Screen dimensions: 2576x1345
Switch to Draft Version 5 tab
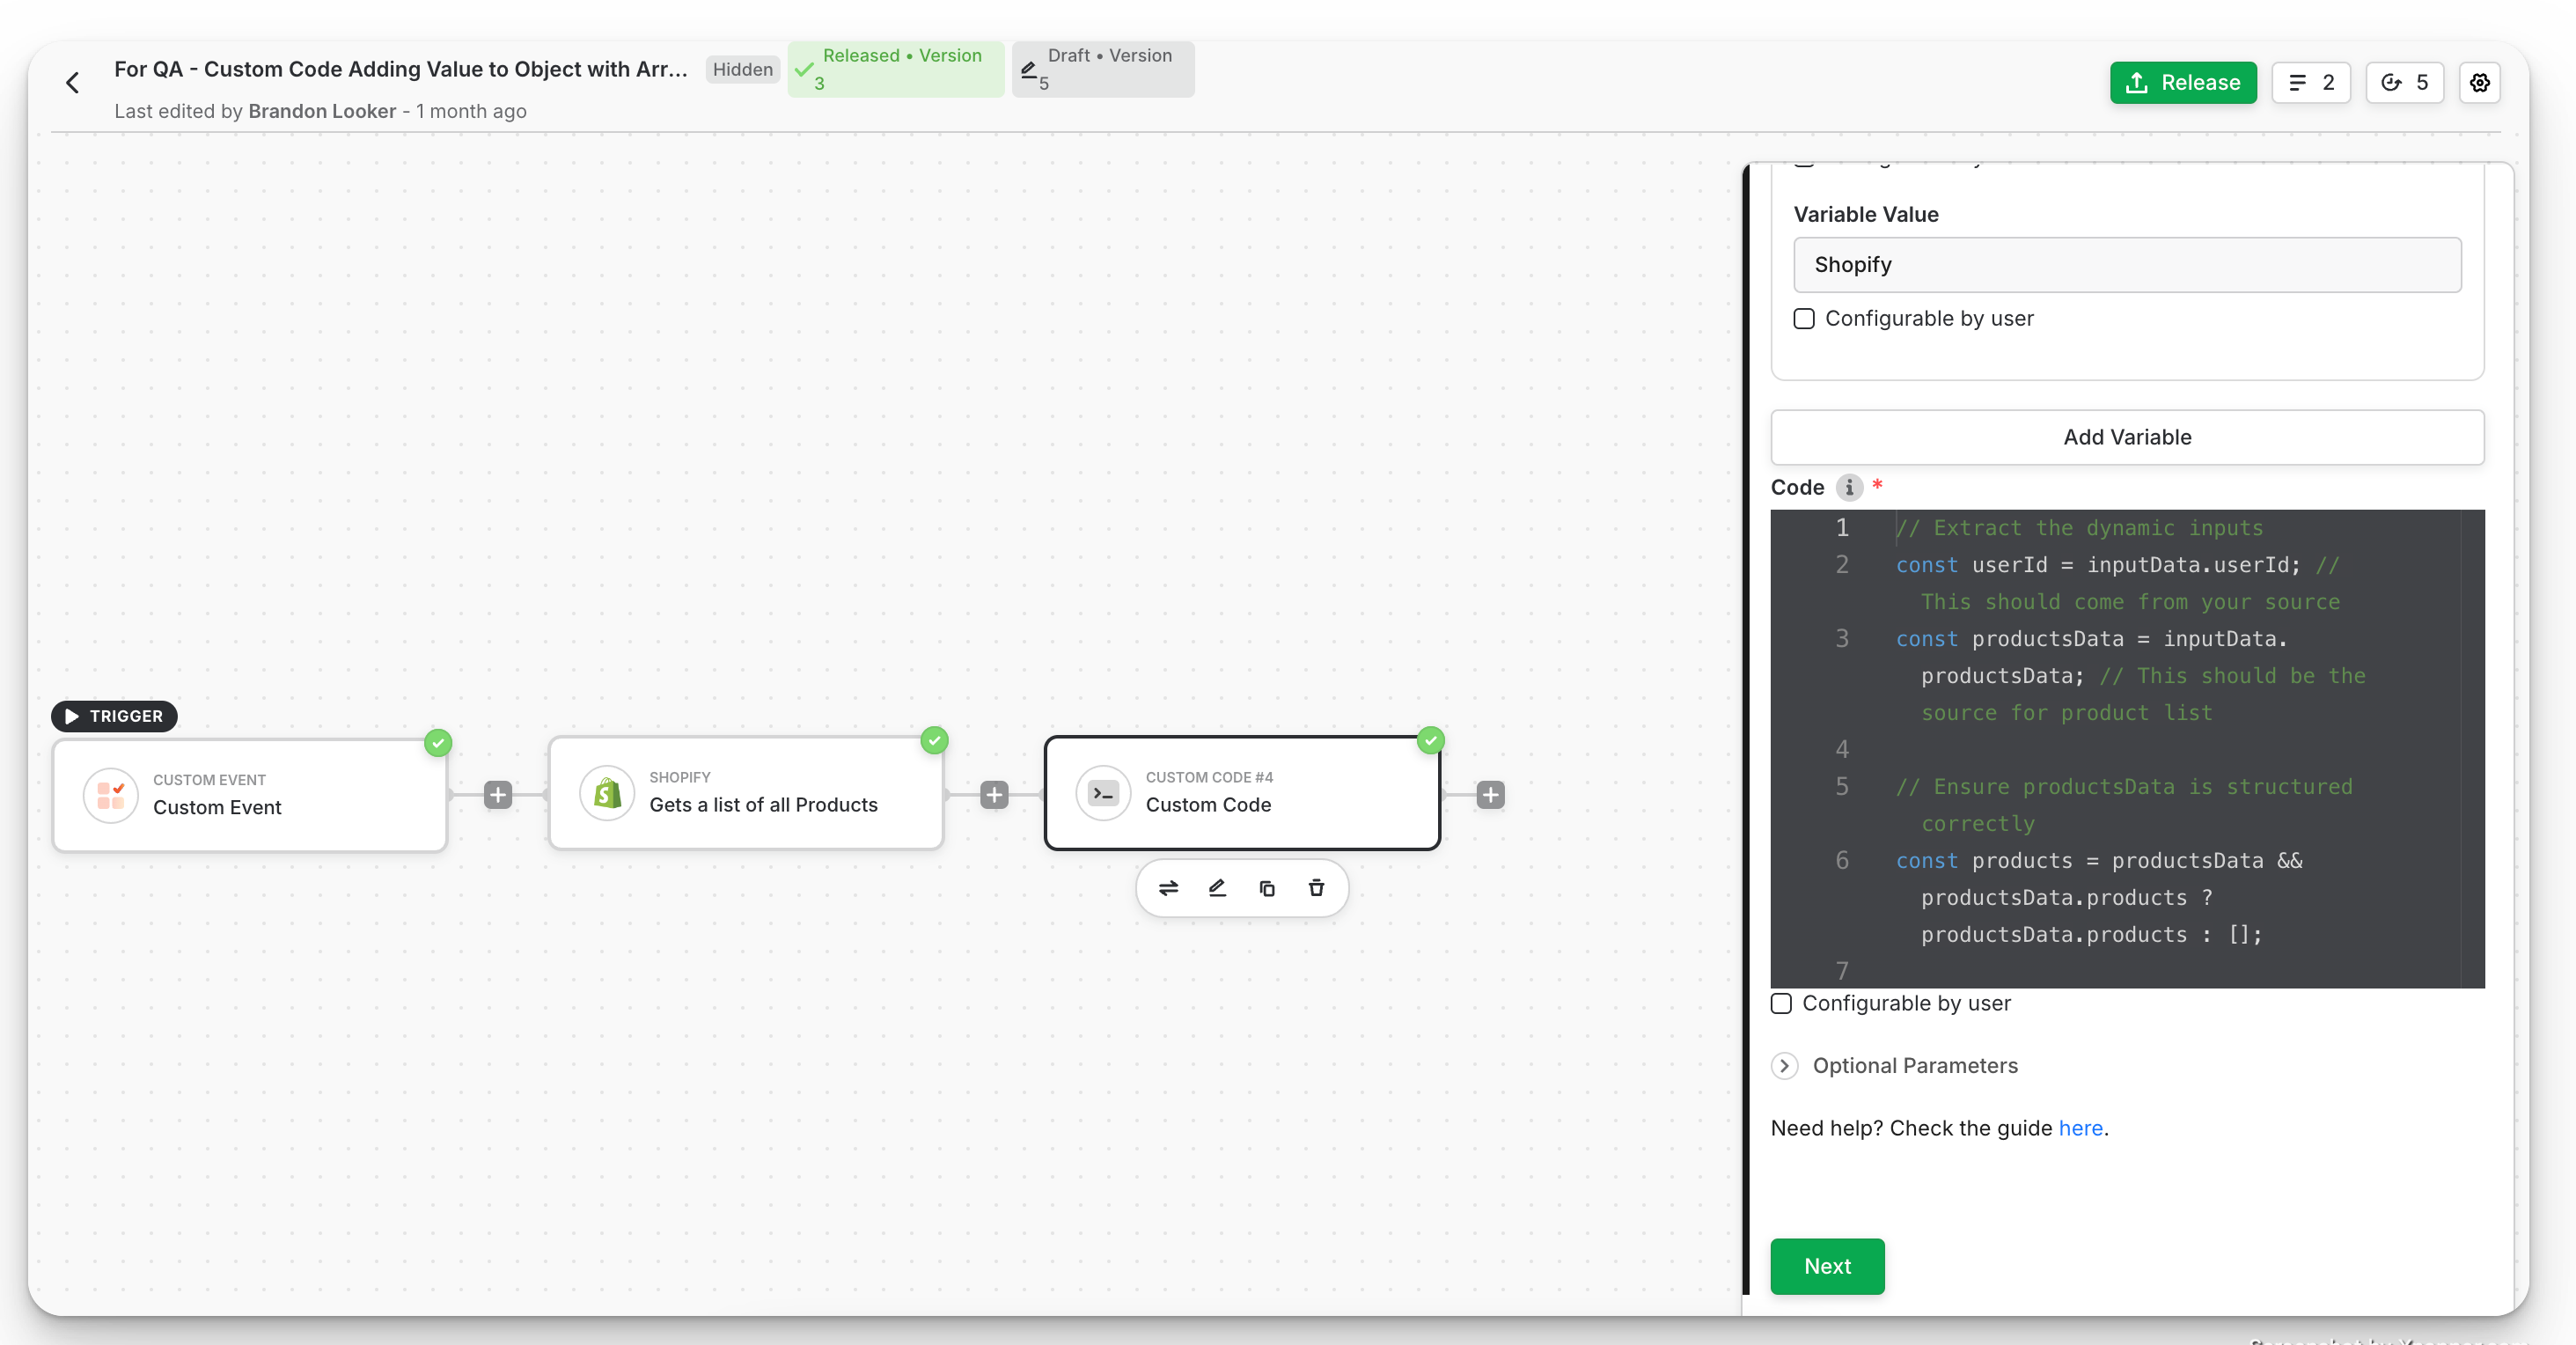click(x=1102, y=69)
